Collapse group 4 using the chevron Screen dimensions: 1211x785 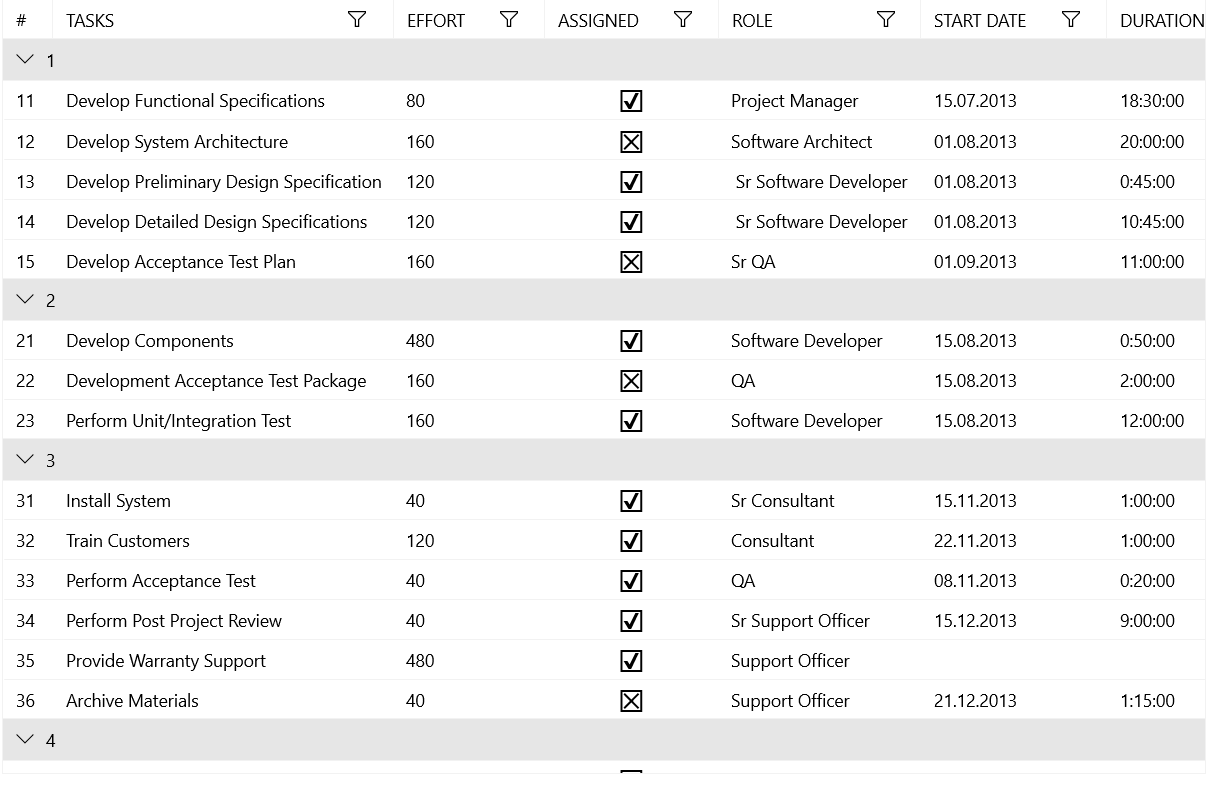pyautogui.click(x=26, y=740)
